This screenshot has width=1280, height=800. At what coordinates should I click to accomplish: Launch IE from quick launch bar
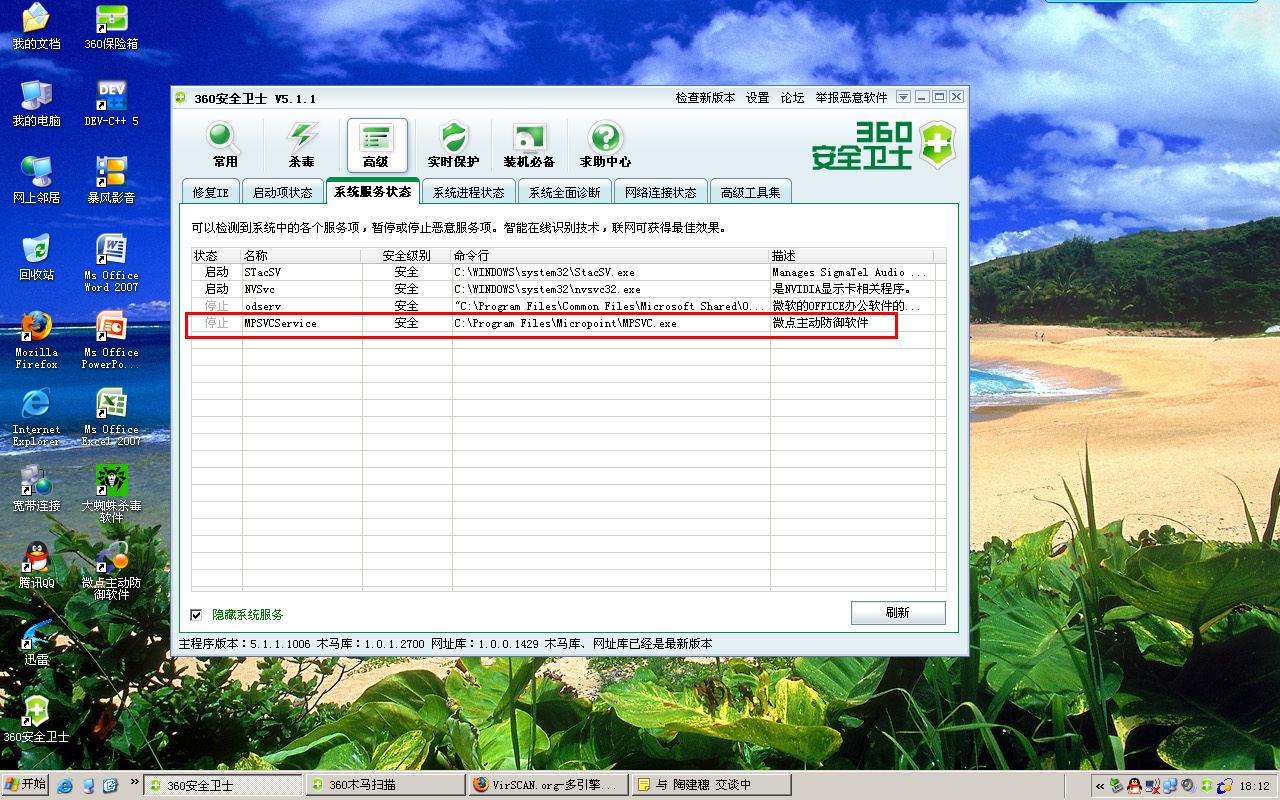pos(66,785)
